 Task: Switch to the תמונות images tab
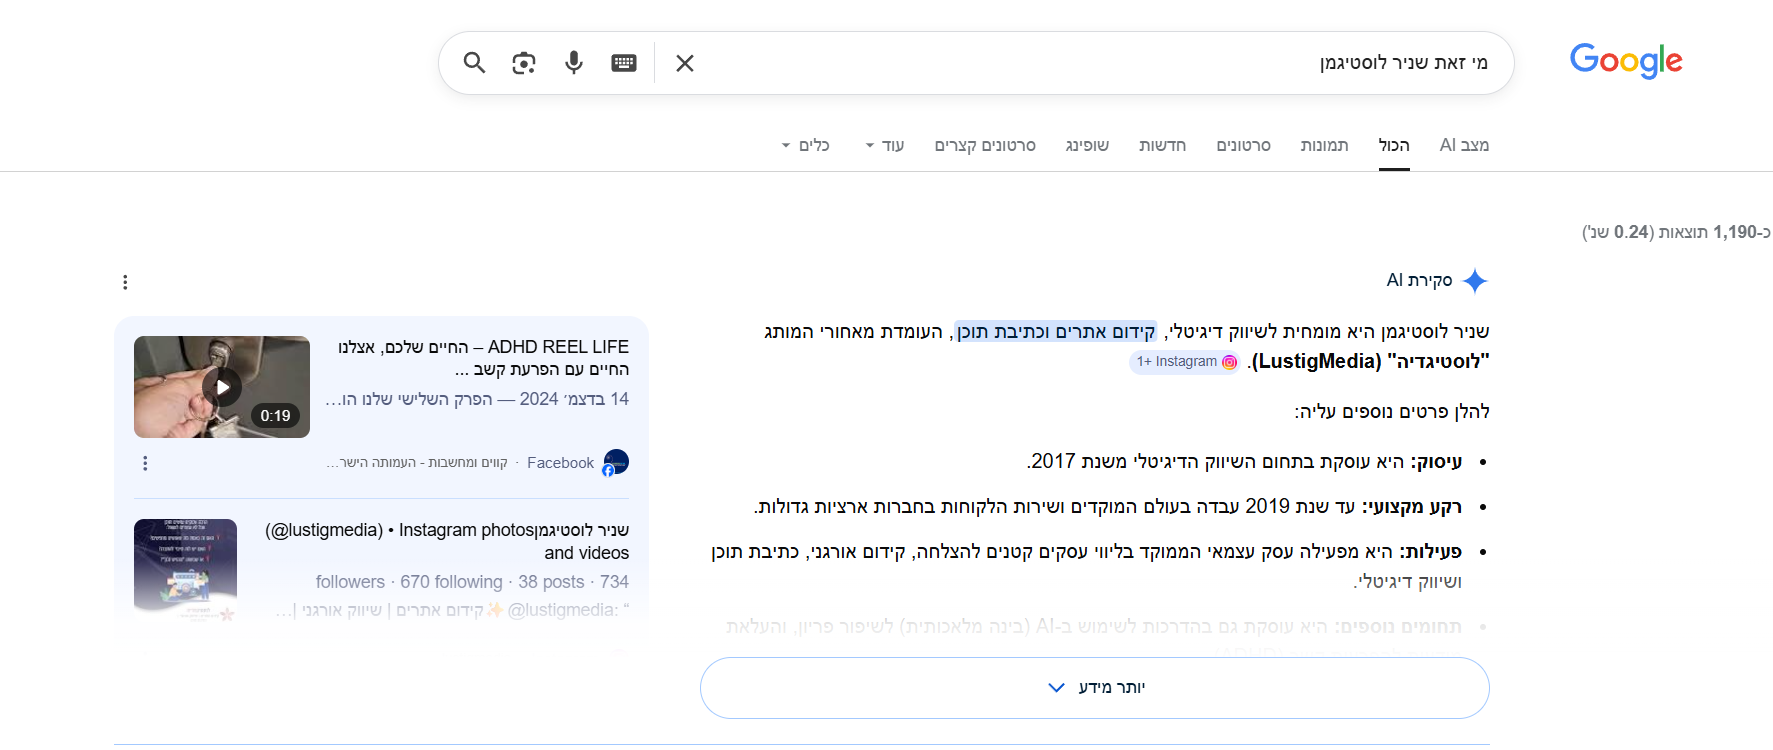(x=1324, y=145)
